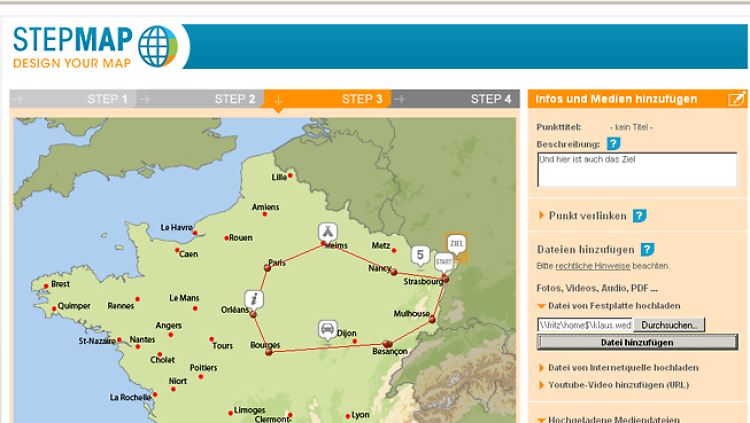This screenshot has height=423, width=750.
Task: Open help icon next to Beschreibung
Action: [614, 143]
